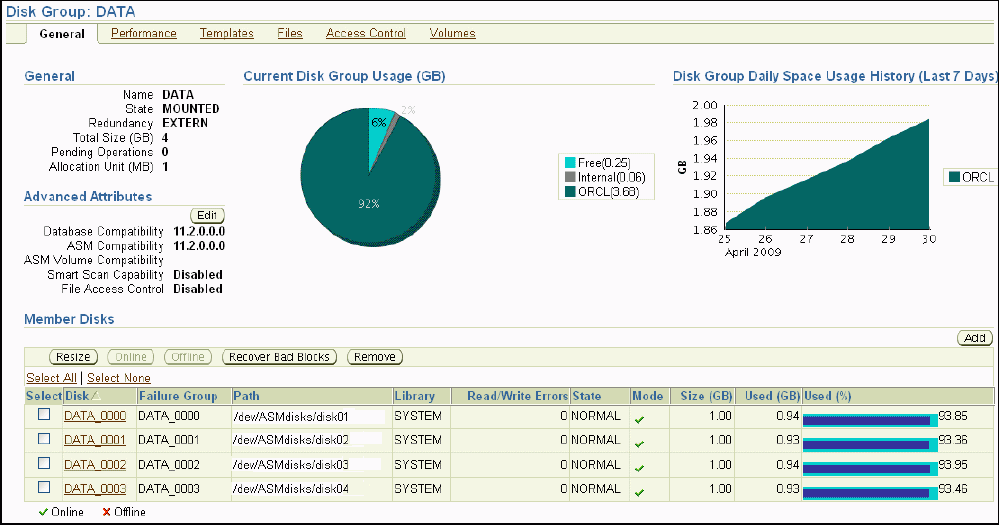The width and height of the screenshot is (999, 525).
Task: Click the green Mode checkmark for DATA_0003
Action: click(x=641, y=492)
